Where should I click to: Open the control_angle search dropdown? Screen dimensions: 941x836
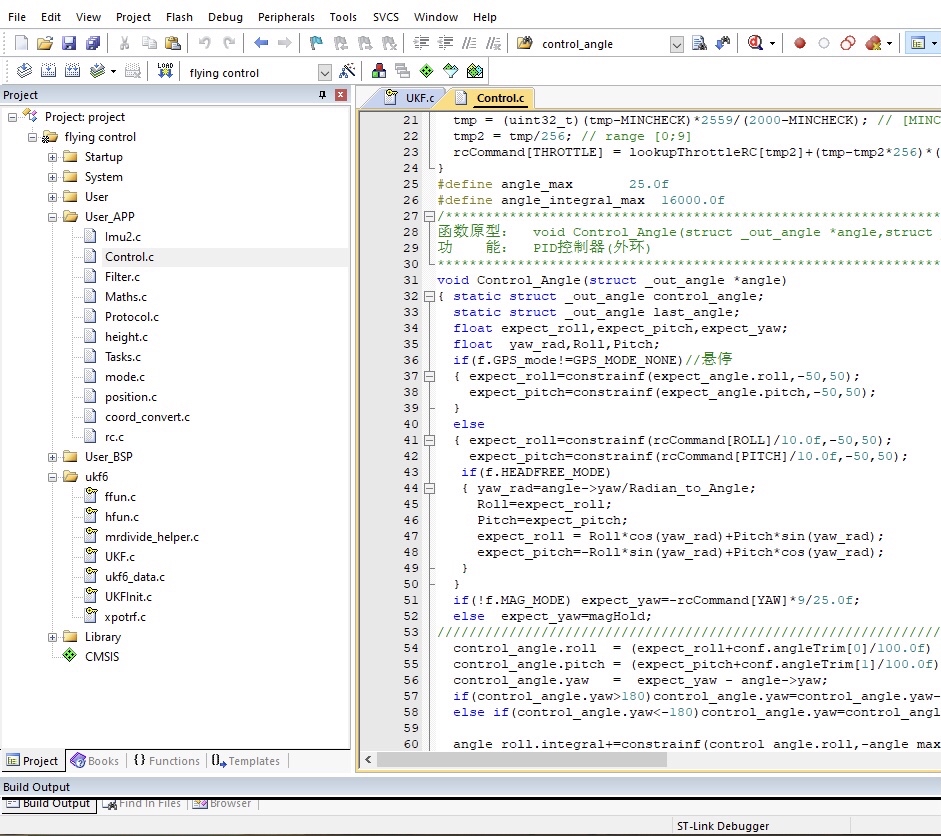[x=676, y=44]
